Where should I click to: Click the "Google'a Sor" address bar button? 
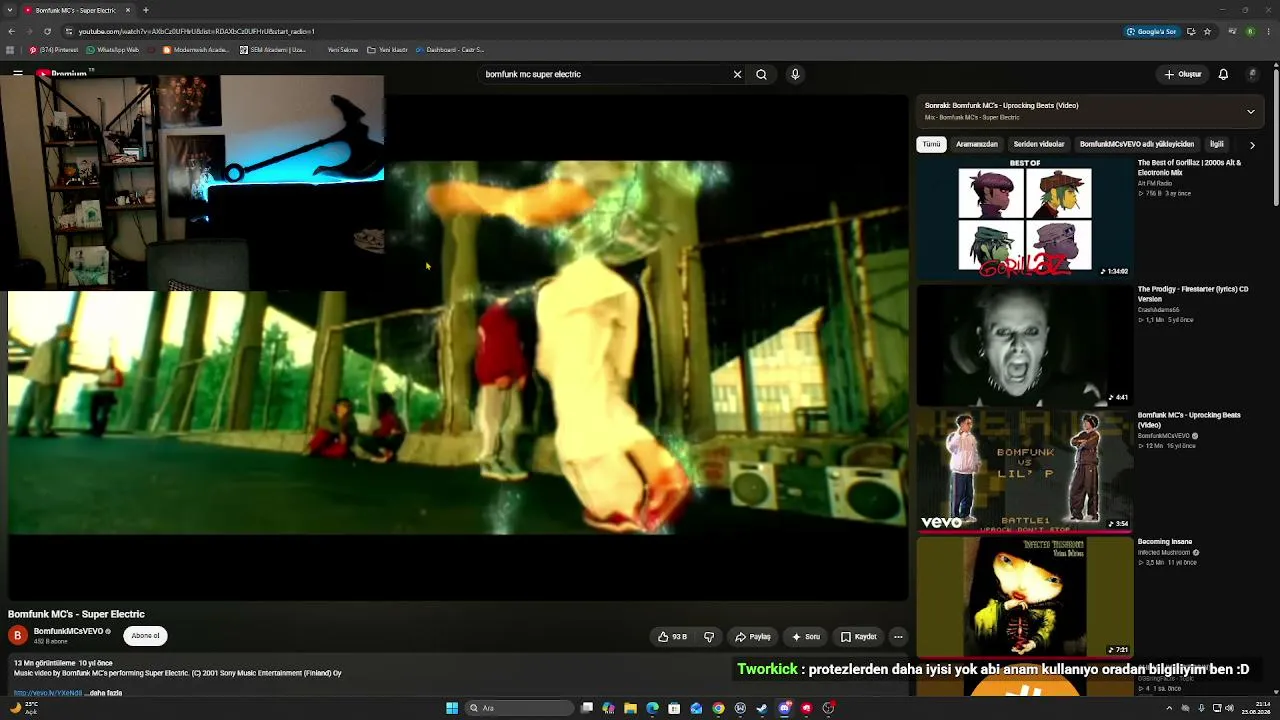[1152, 31]
